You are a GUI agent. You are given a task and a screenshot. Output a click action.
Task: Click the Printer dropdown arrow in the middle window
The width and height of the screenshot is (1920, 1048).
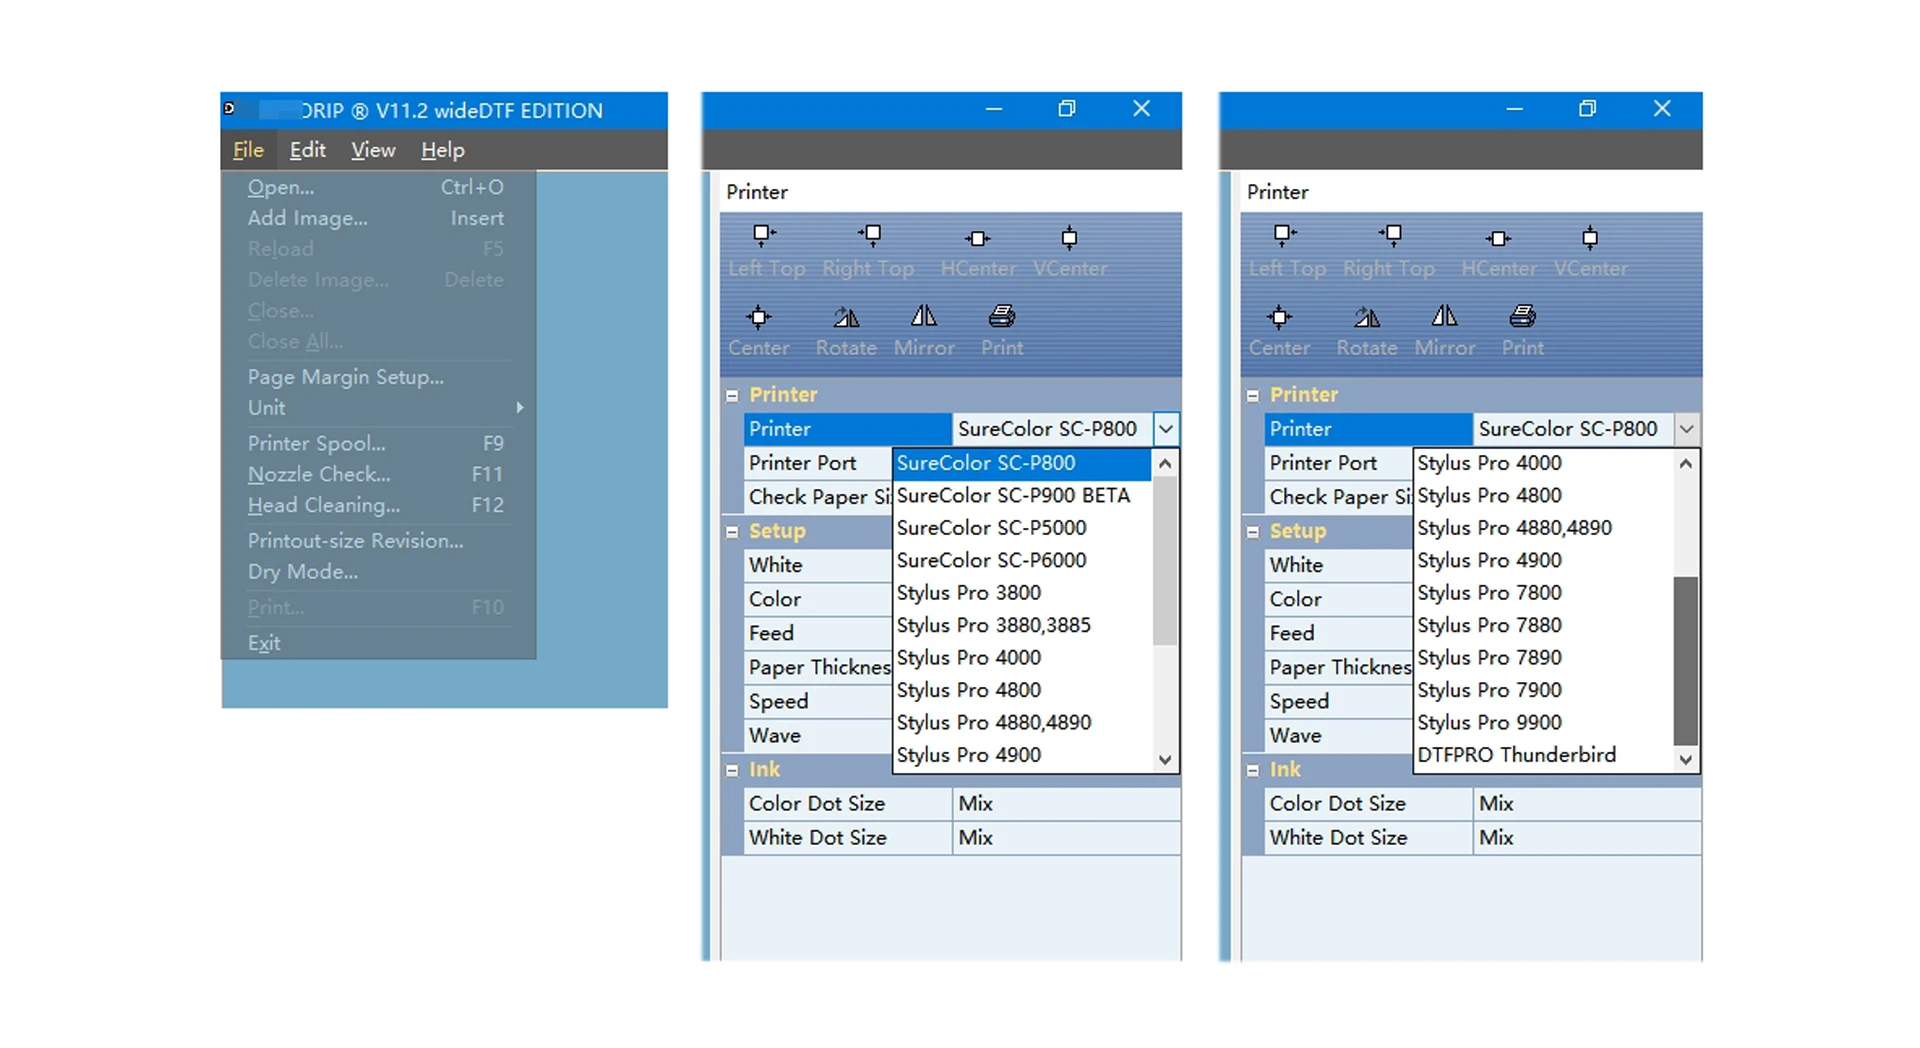[1166, 429]
